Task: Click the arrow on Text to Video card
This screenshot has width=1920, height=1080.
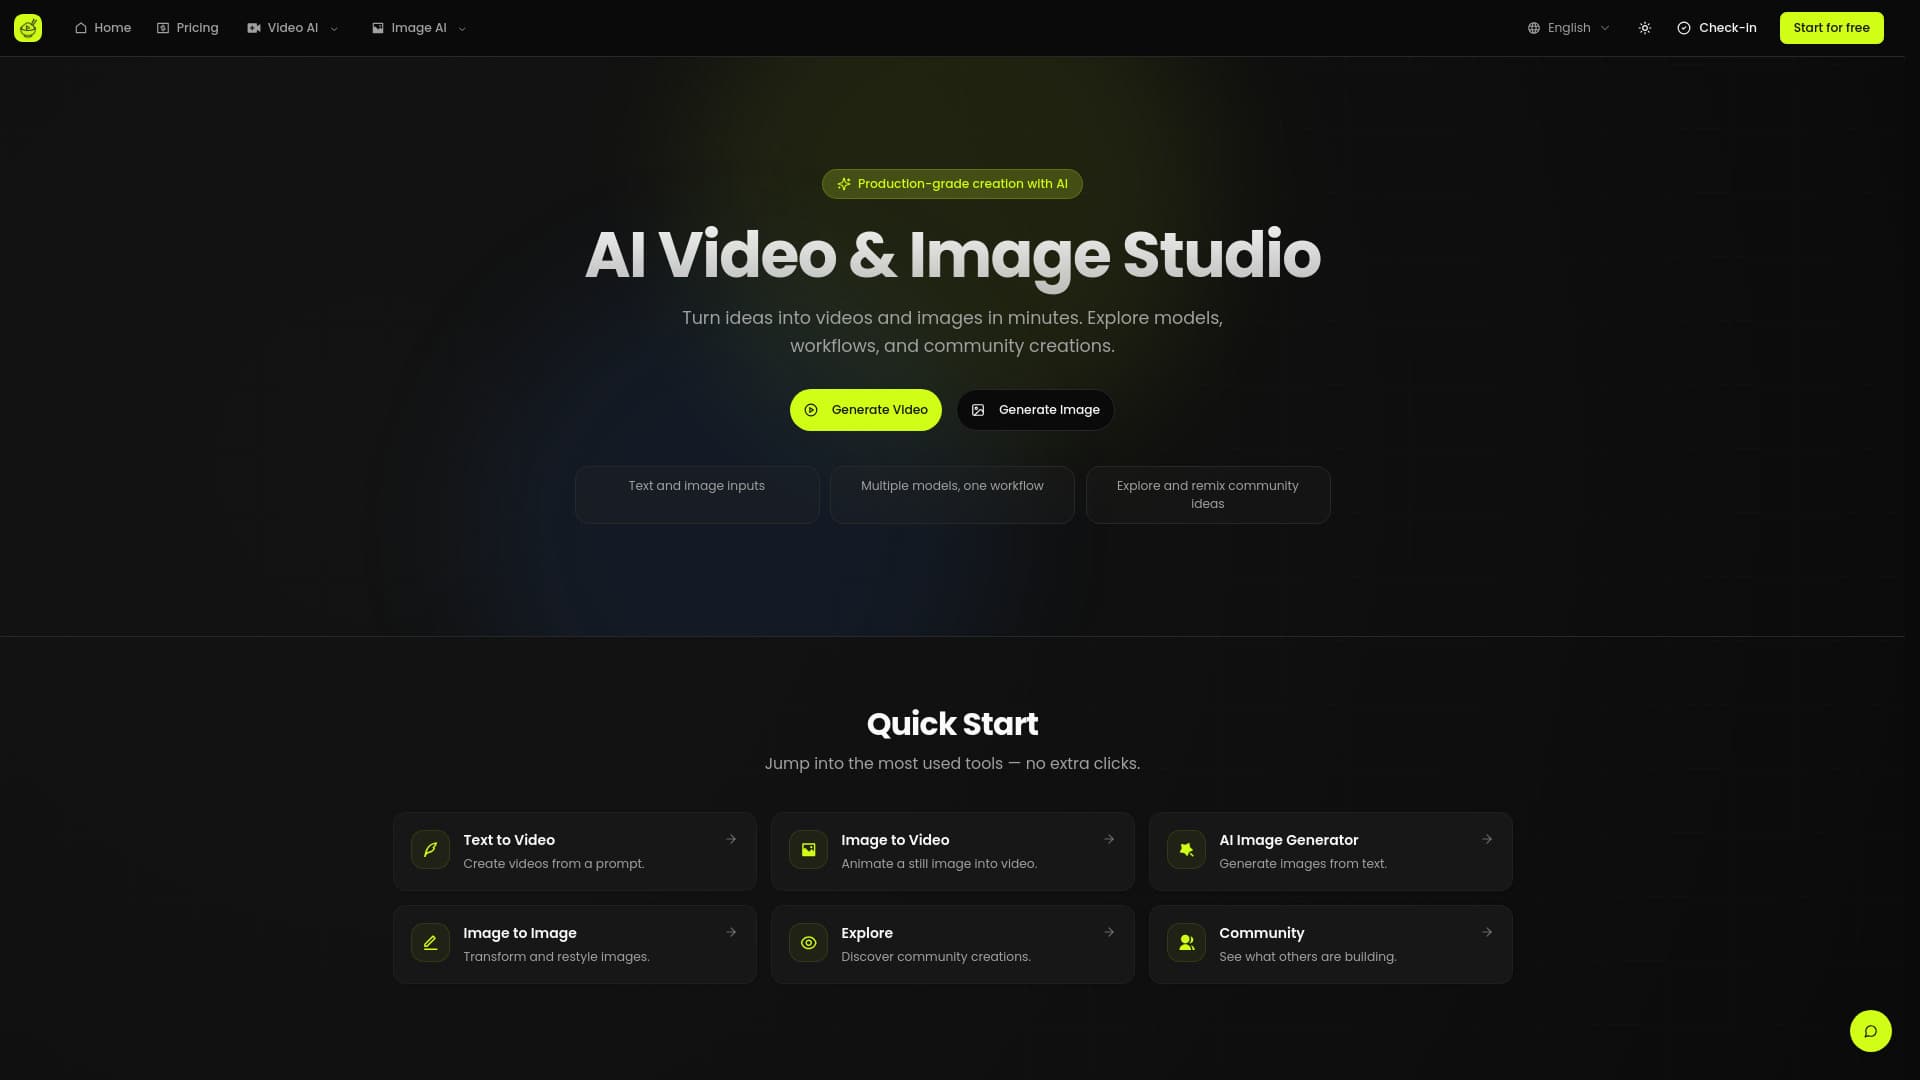Action: coord(731,840)
